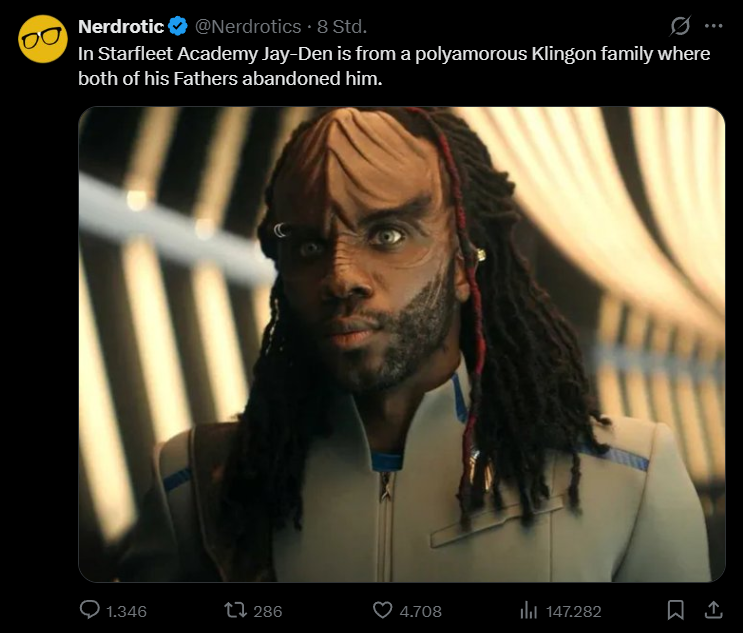Open the three-dot more options menu

point(713,25)
